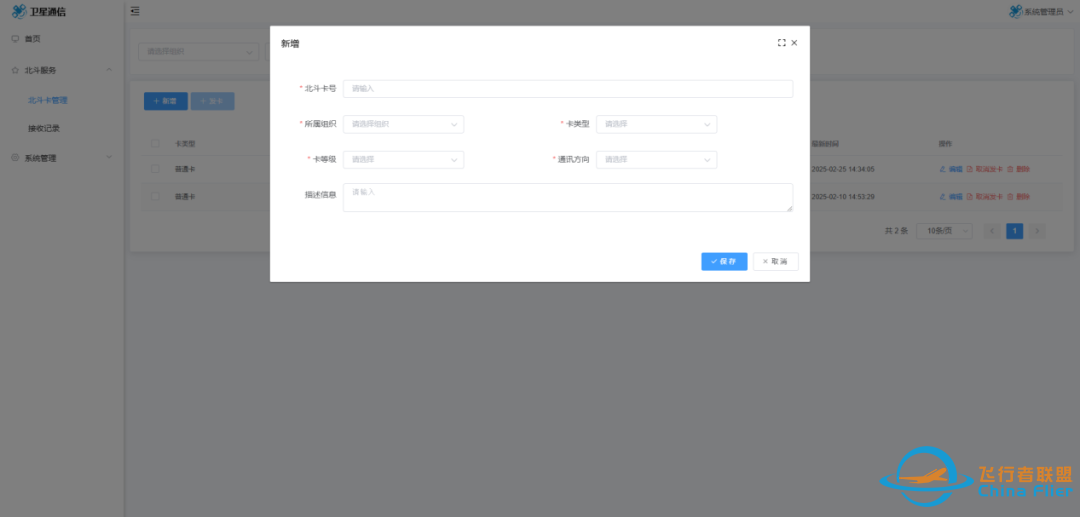This screenshot has height=517, width=1080.
Task: Collapse the sidebar with the menu fold icon
Action: pos(135,11)
